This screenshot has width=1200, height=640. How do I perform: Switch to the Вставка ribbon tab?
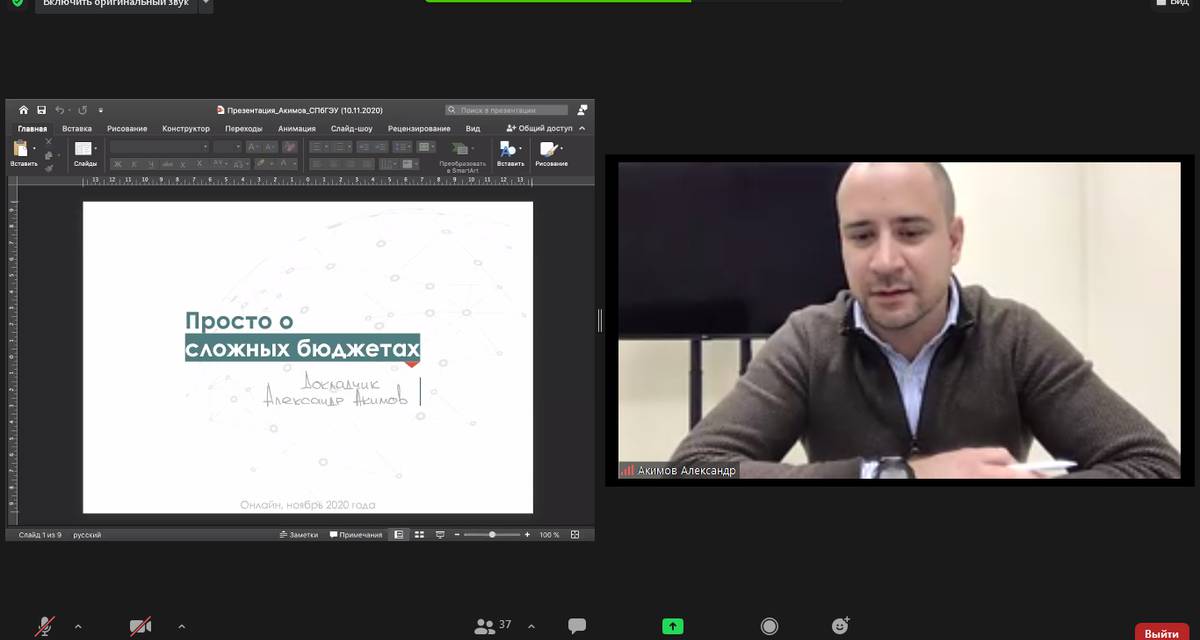[77, 129]
